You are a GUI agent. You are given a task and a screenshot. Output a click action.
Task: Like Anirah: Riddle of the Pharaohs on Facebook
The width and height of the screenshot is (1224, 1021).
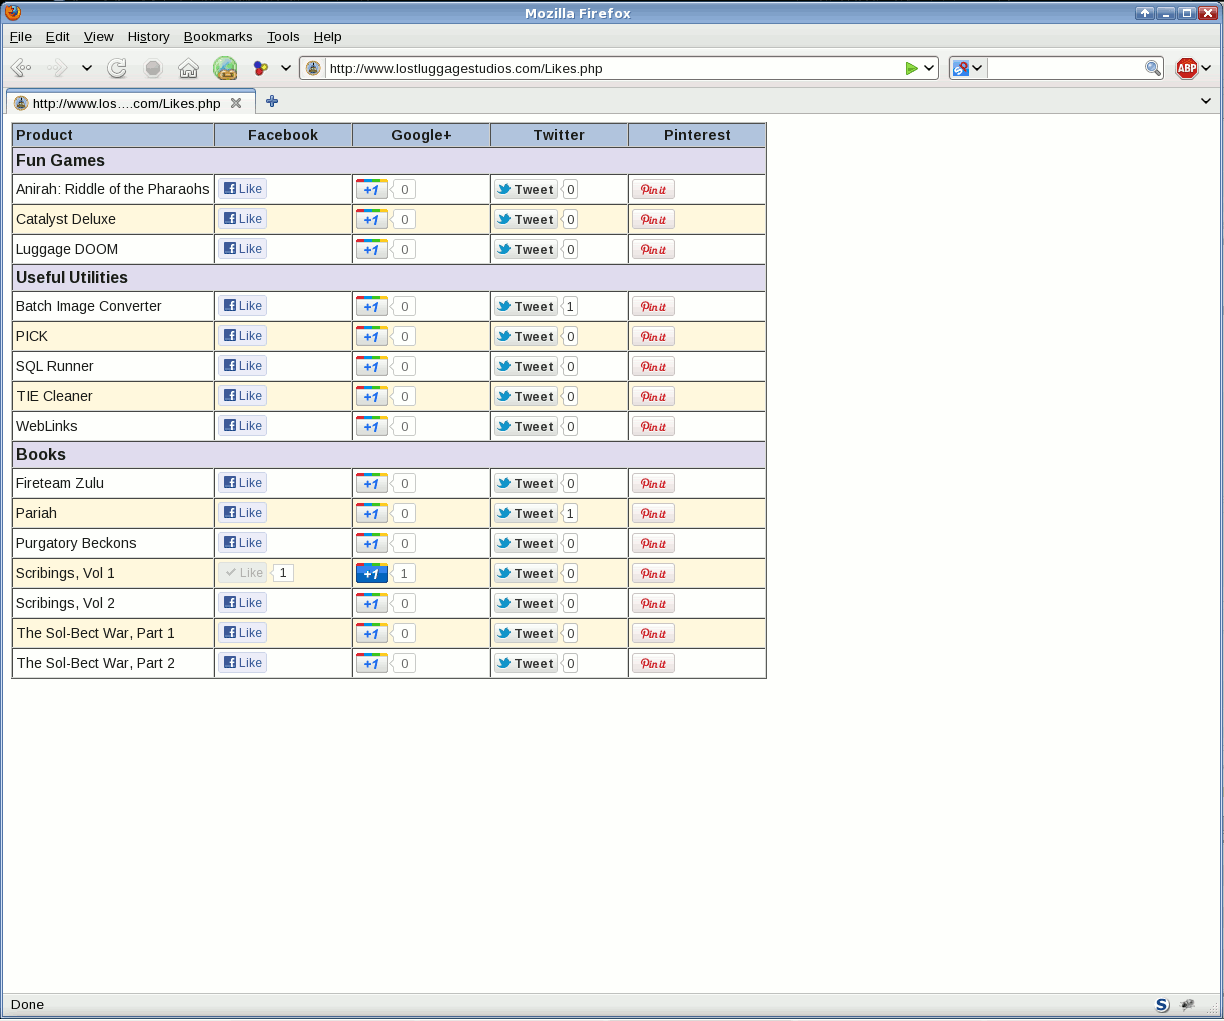coord(243,189)
